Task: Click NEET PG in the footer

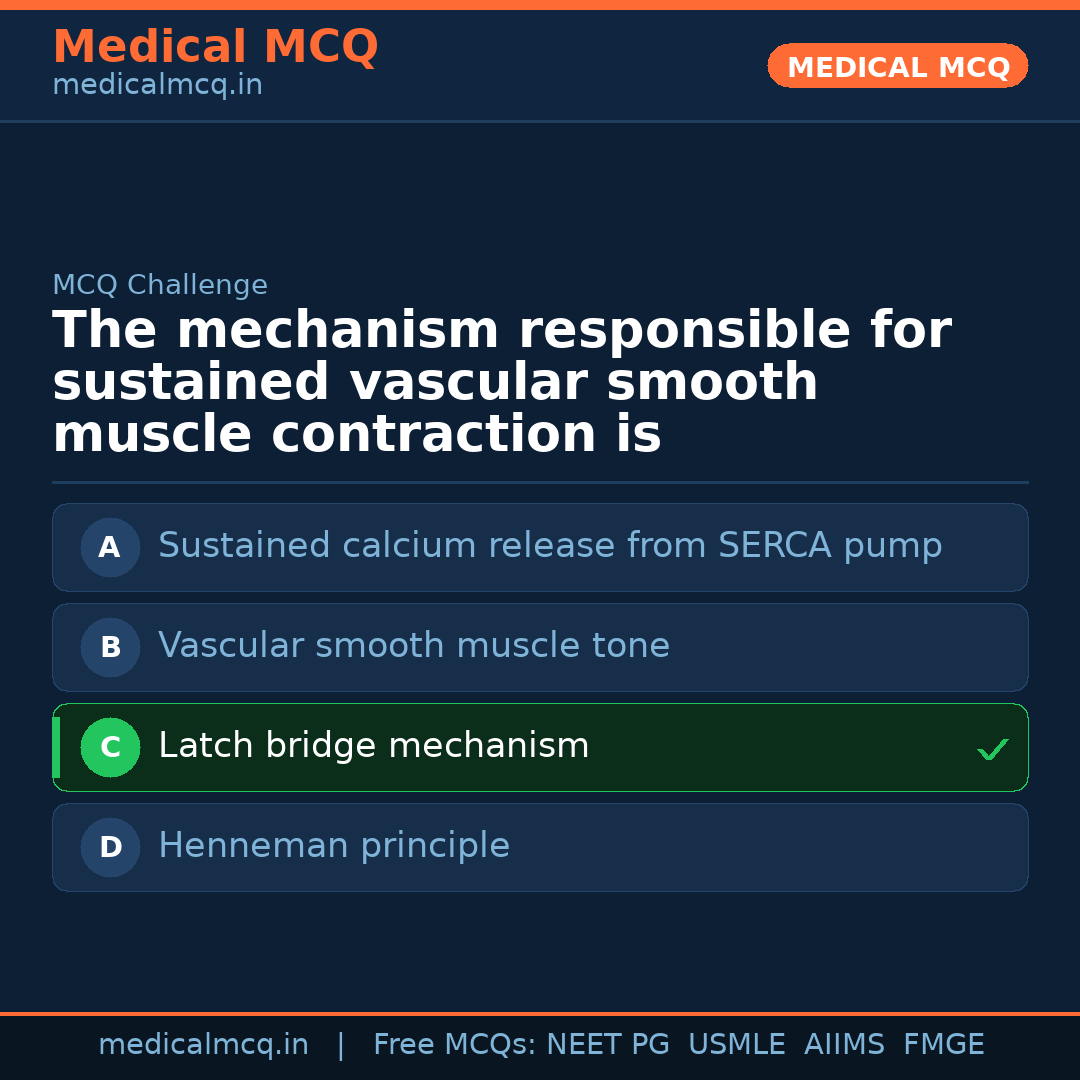Action: click(x=608, y=1045)
